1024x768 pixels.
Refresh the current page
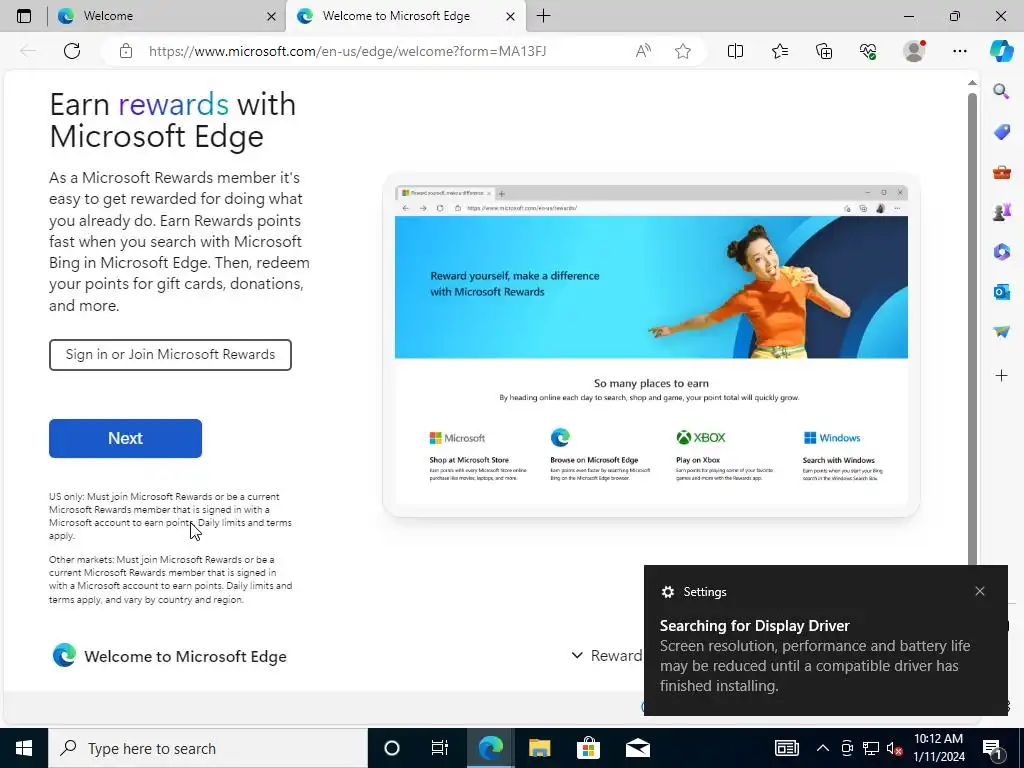[72, 51]
